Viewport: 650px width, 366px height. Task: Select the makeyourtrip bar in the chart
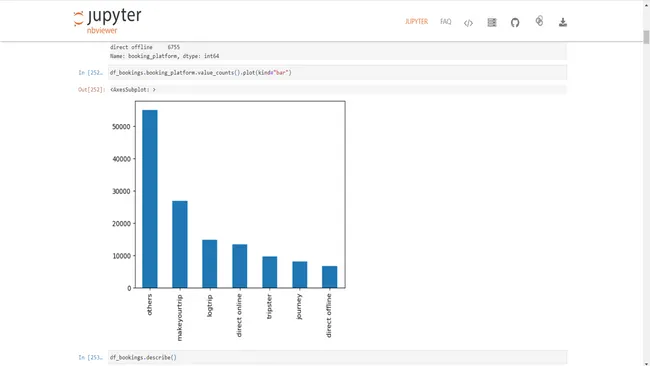[180, 245]
